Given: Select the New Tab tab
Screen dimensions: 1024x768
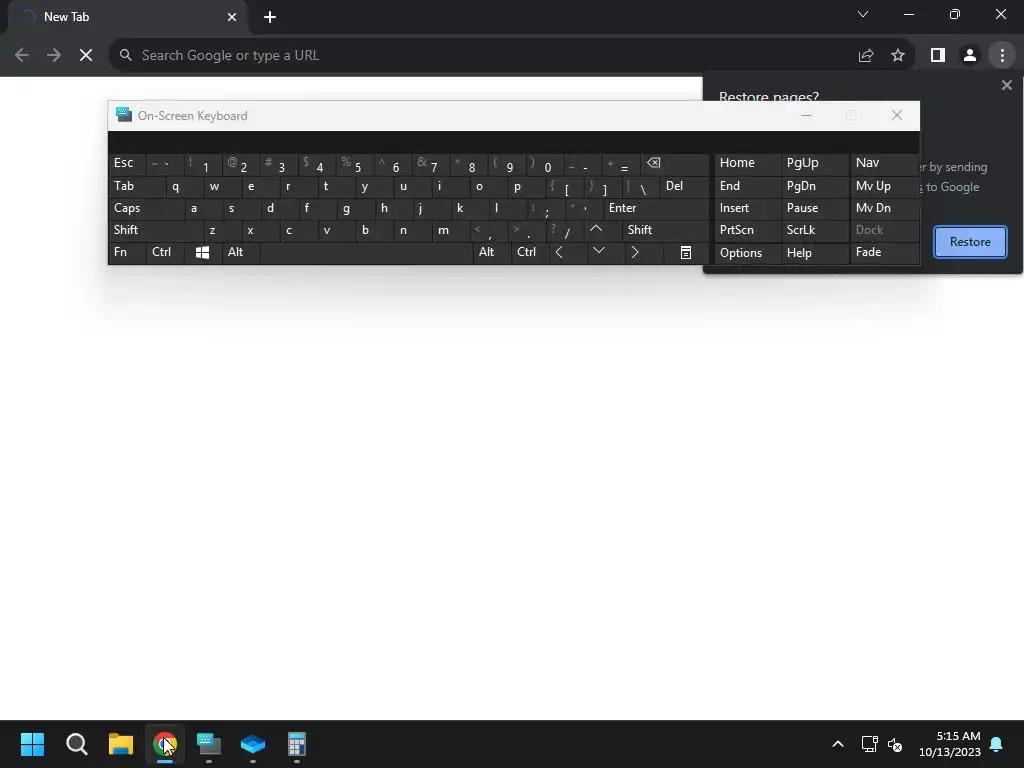Looking at the screenshot, I should pyautogui.click(x=127, y=17).
